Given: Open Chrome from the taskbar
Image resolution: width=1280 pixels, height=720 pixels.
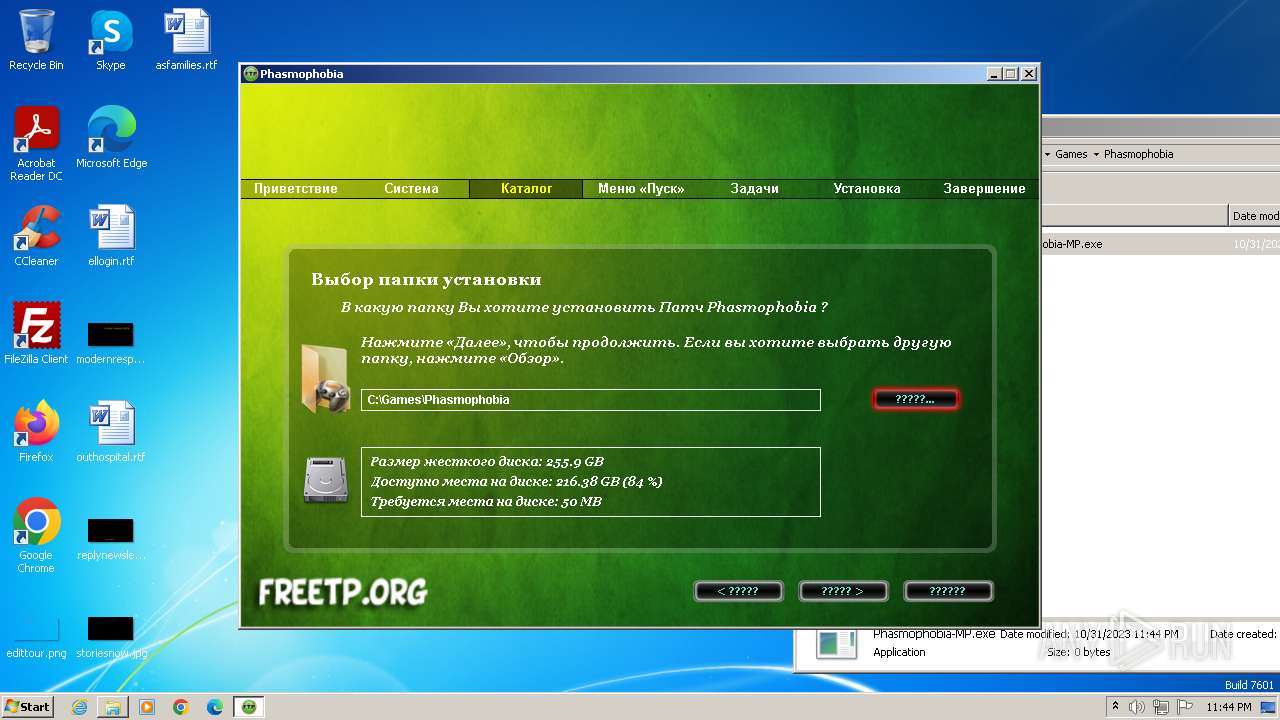Looking at the screenshot, I should [181, 707].
